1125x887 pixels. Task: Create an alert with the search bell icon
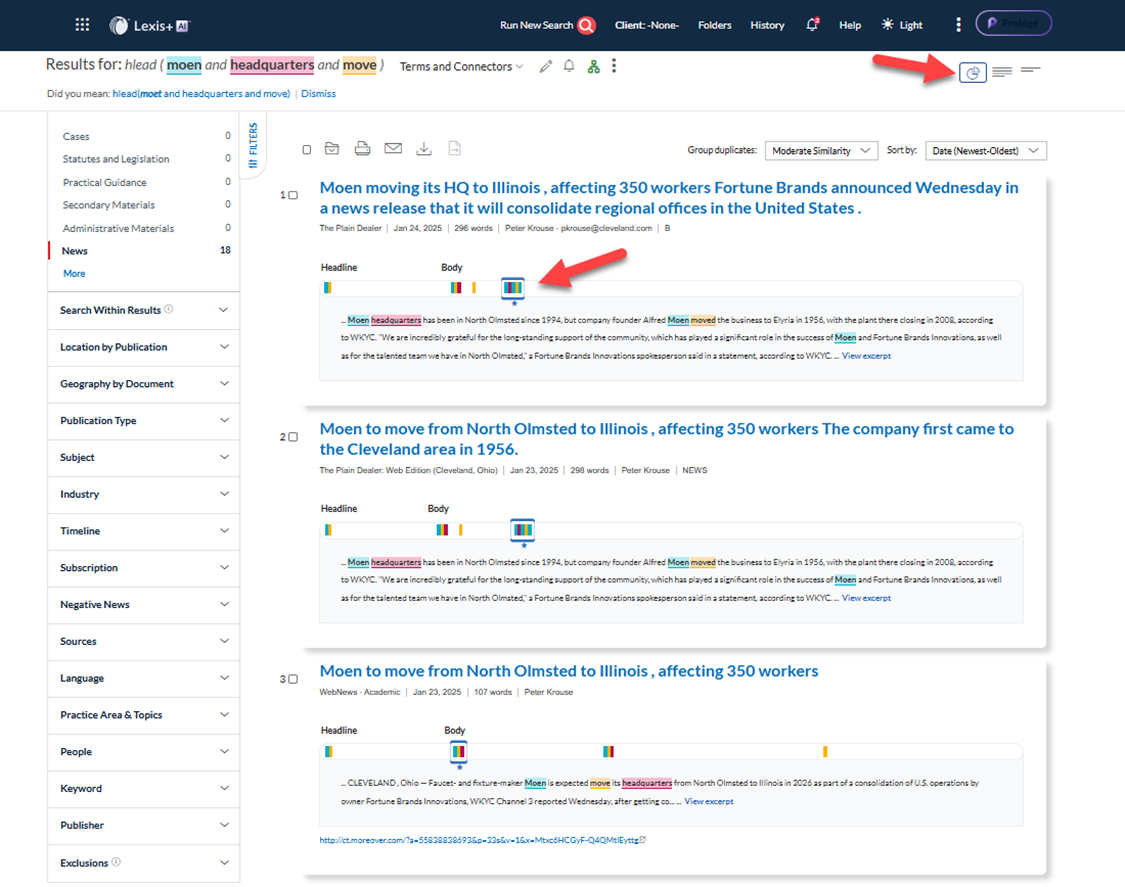click(569, 67)
